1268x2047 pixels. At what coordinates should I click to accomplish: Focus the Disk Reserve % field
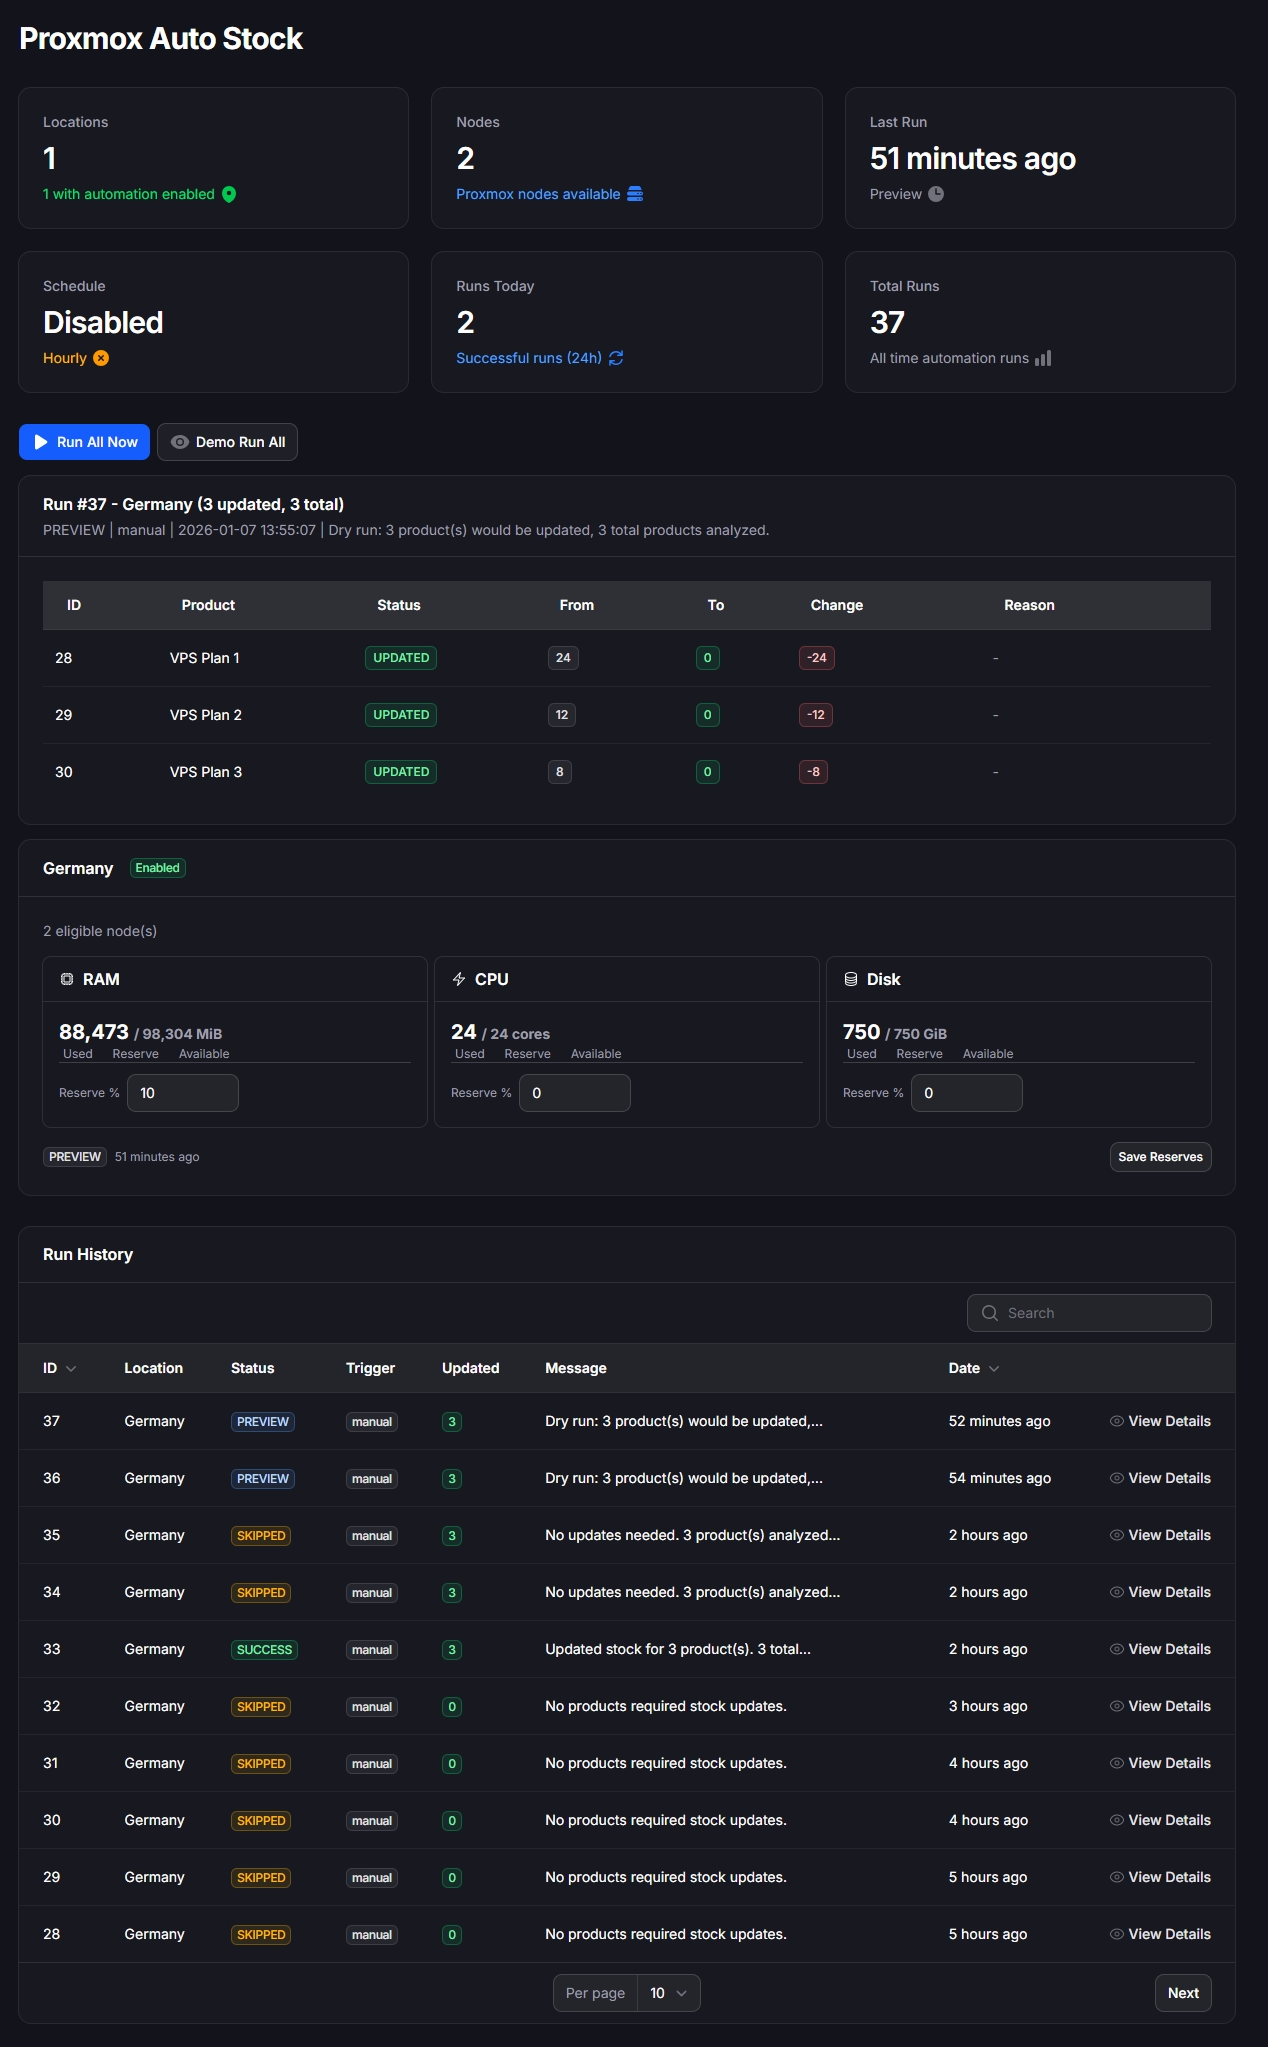coord(966,1093)
